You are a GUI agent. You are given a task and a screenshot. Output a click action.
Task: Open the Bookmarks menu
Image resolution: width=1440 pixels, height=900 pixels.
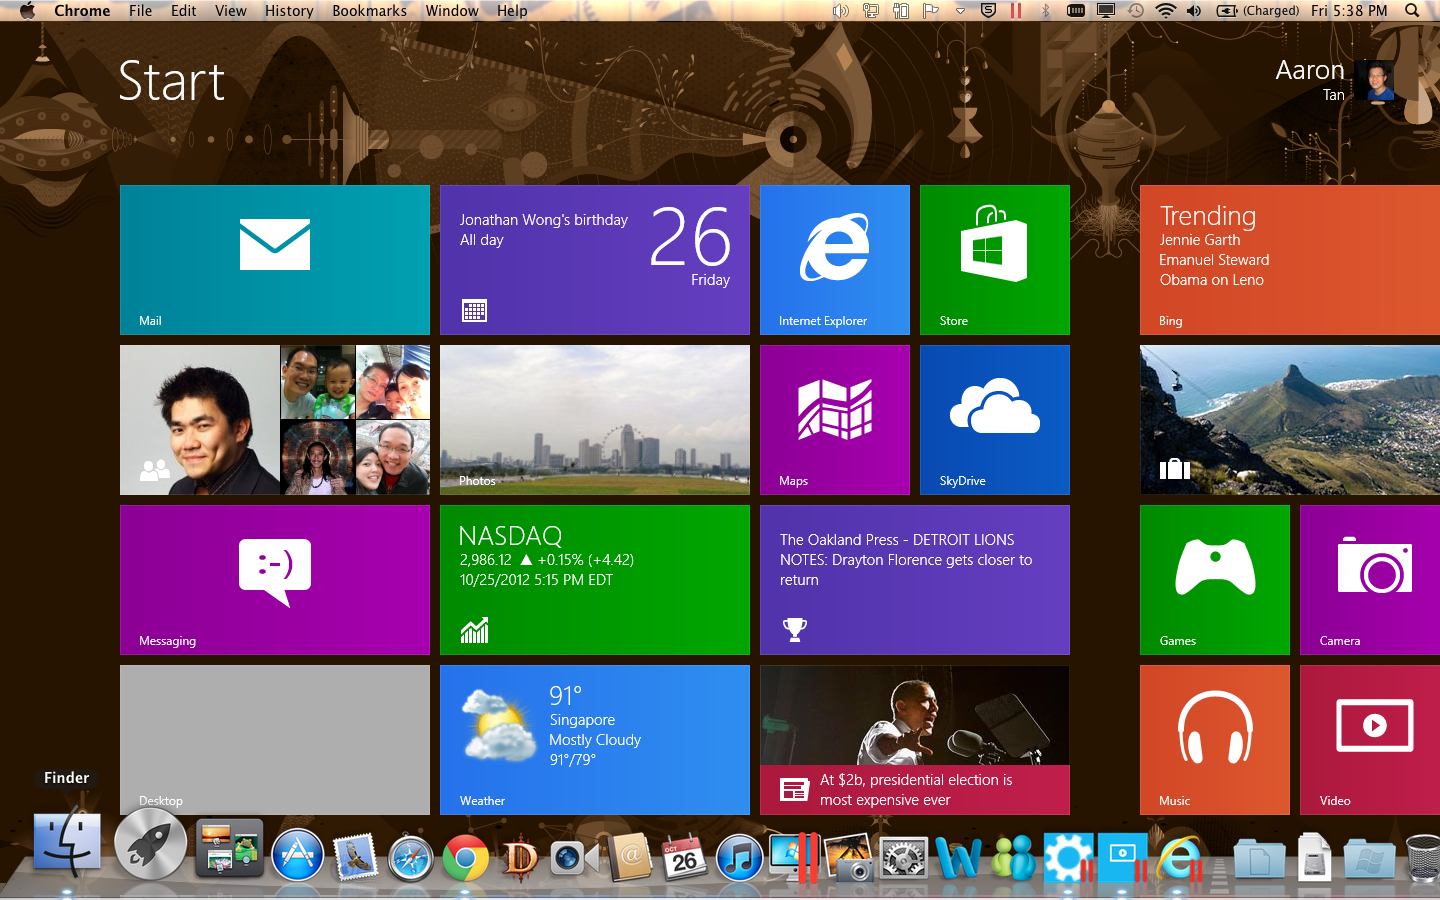click(x=369, y=11)
